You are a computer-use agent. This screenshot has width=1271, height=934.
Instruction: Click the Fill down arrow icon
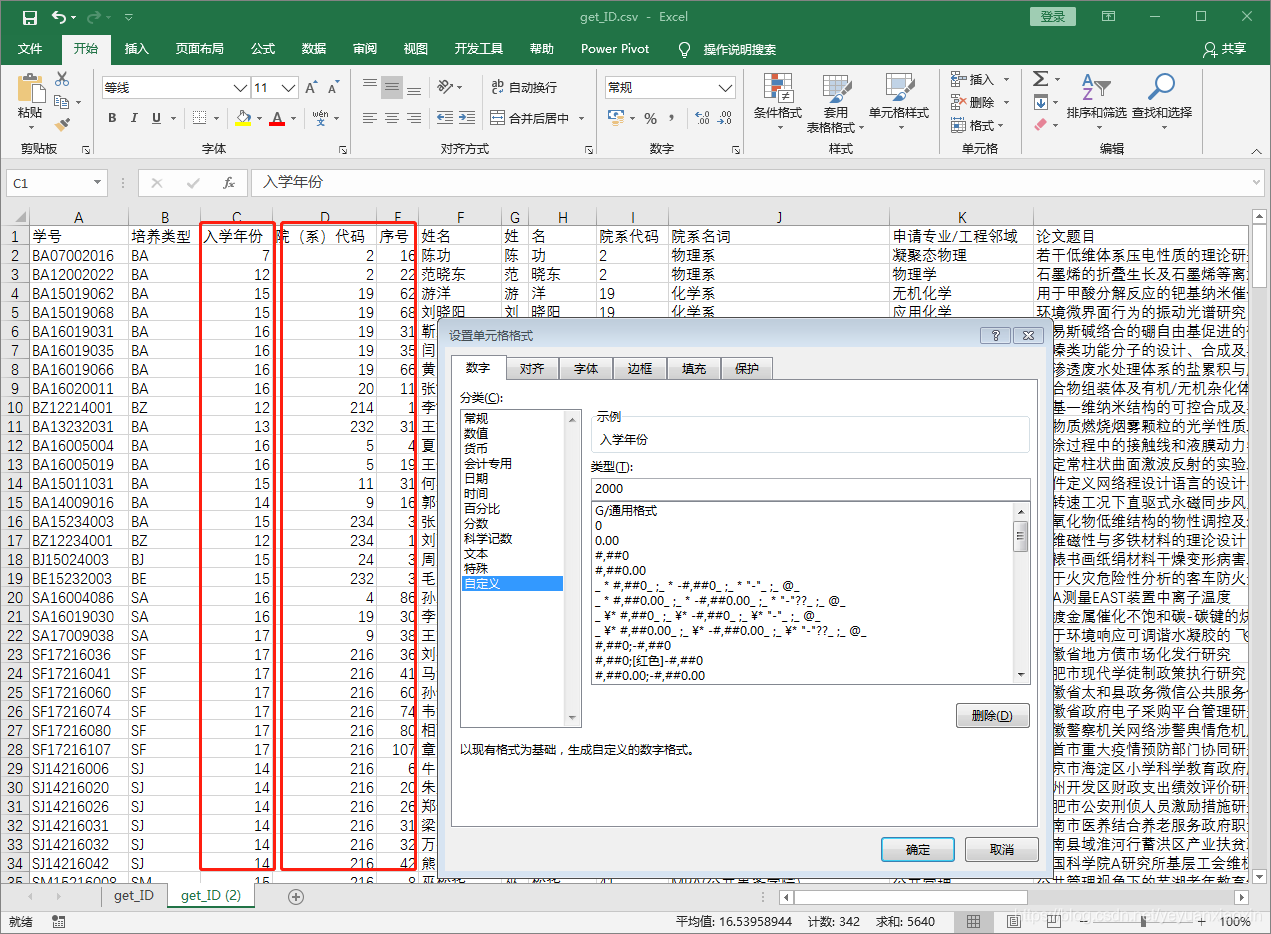coord(1040,102)
